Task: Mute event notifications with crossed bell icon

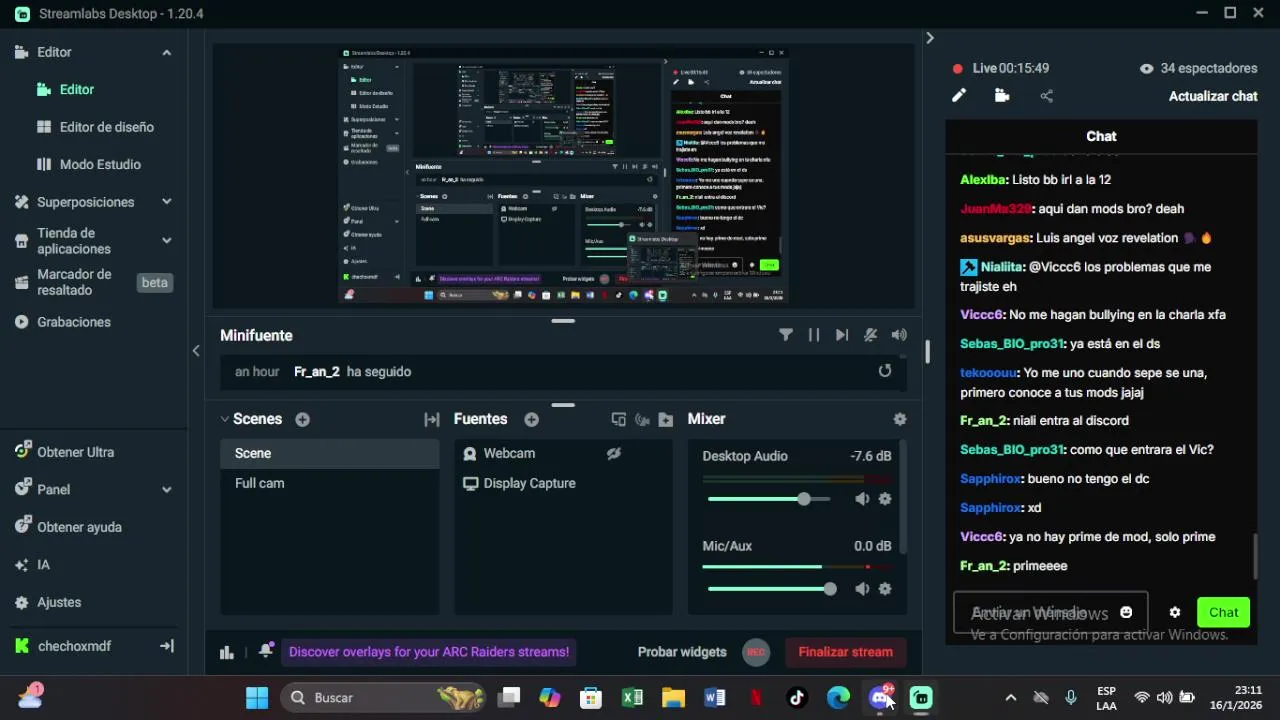Action: (x=870, y=335)
